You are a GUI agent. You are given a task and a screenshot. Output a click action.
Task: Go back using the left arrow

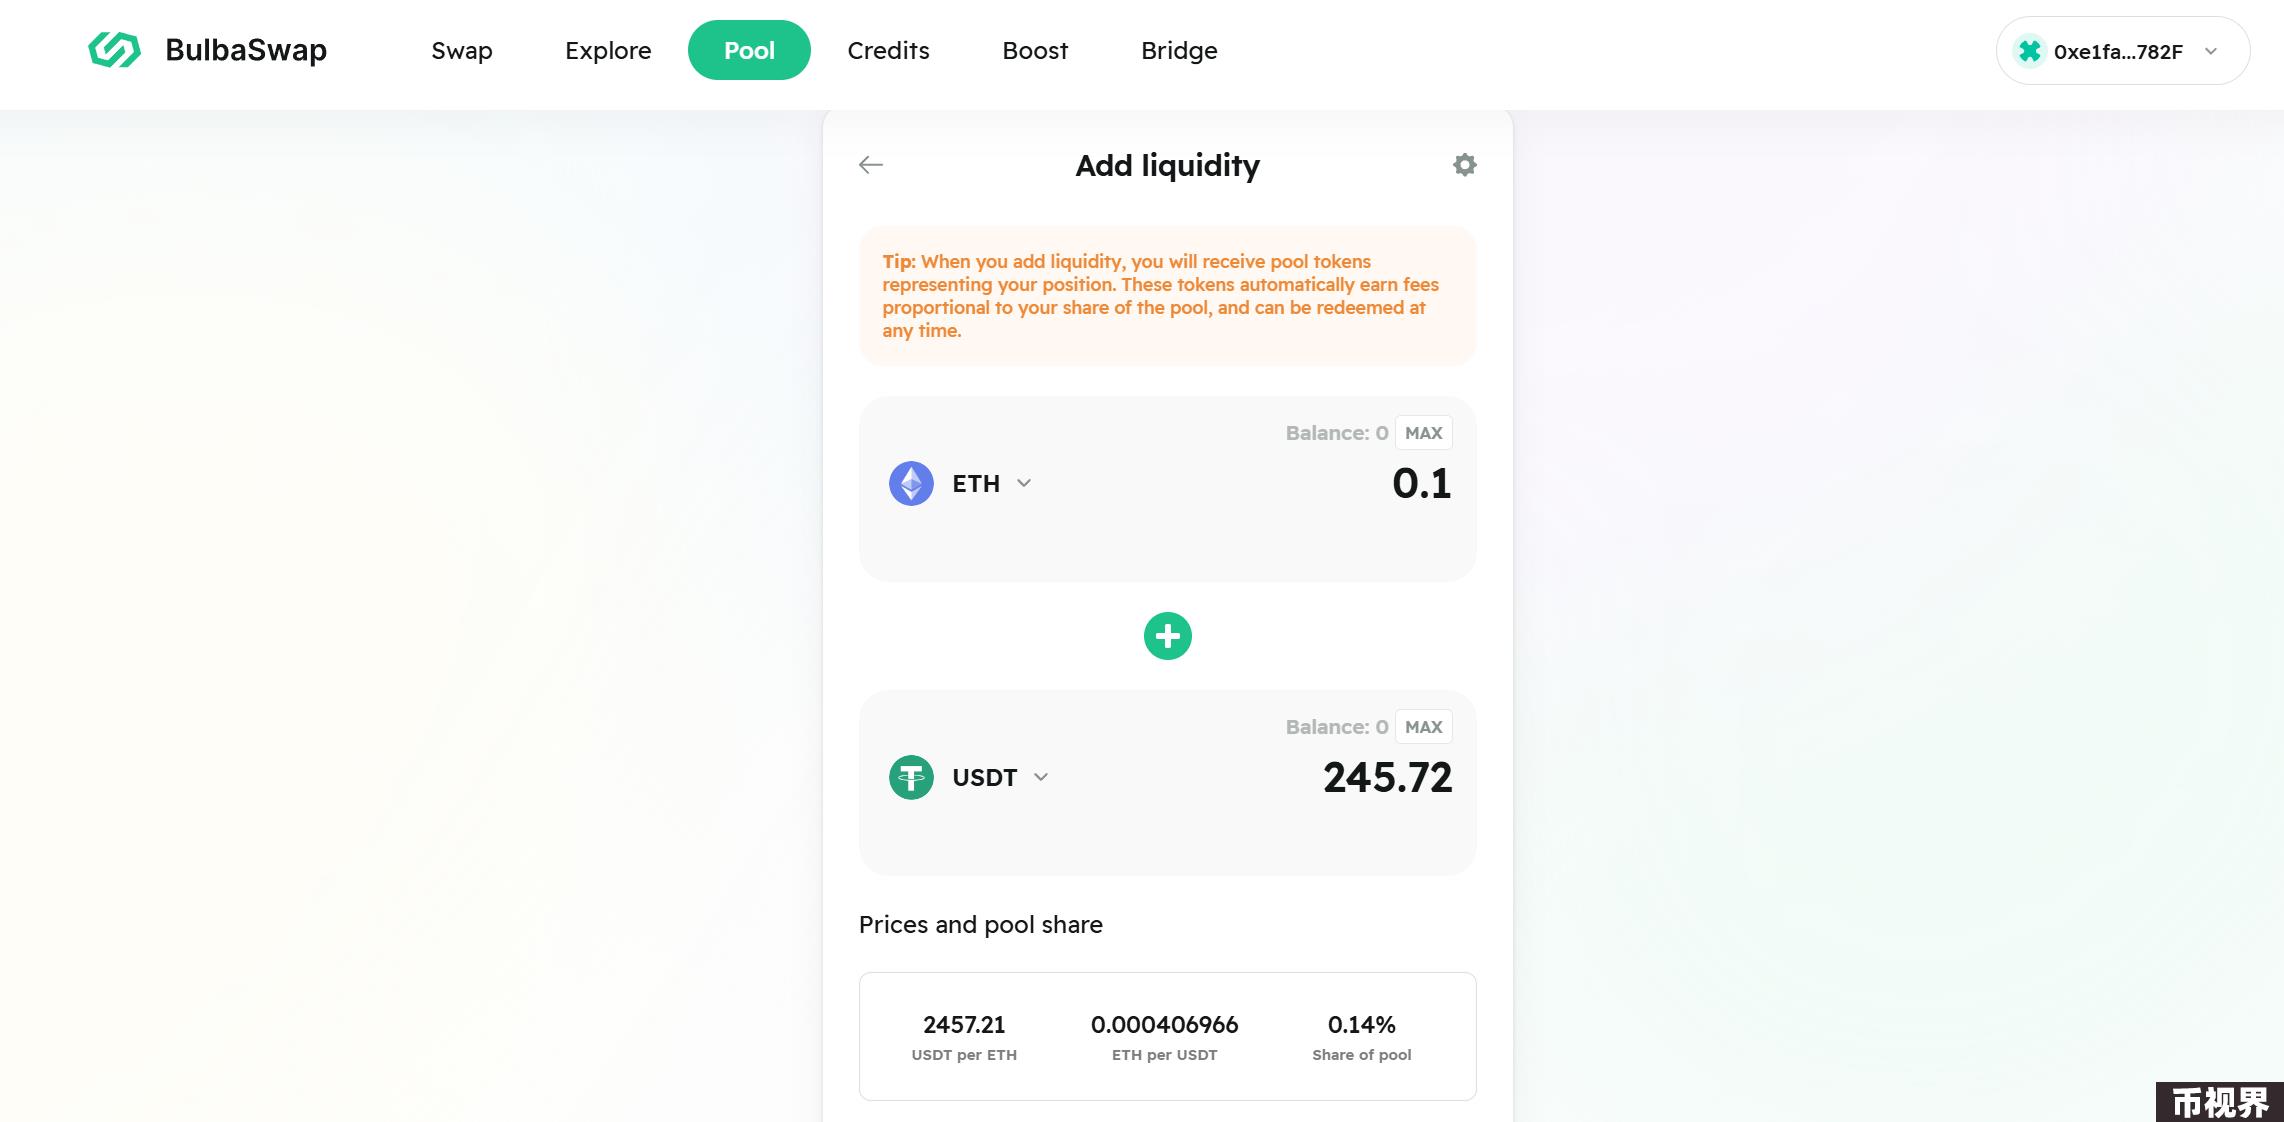click(x=871, y=165)
